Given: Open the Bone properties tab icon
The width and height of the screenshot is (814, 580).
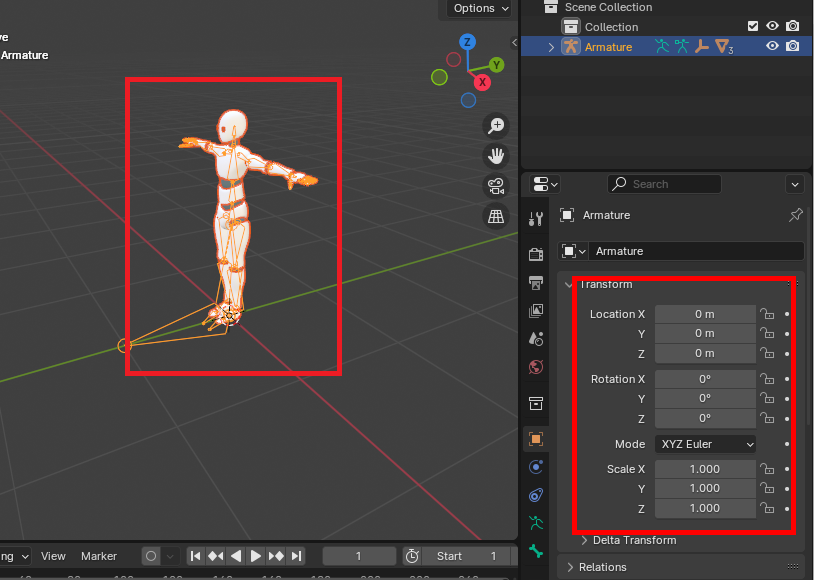Looking at the screenshot, I should (536, 550).
